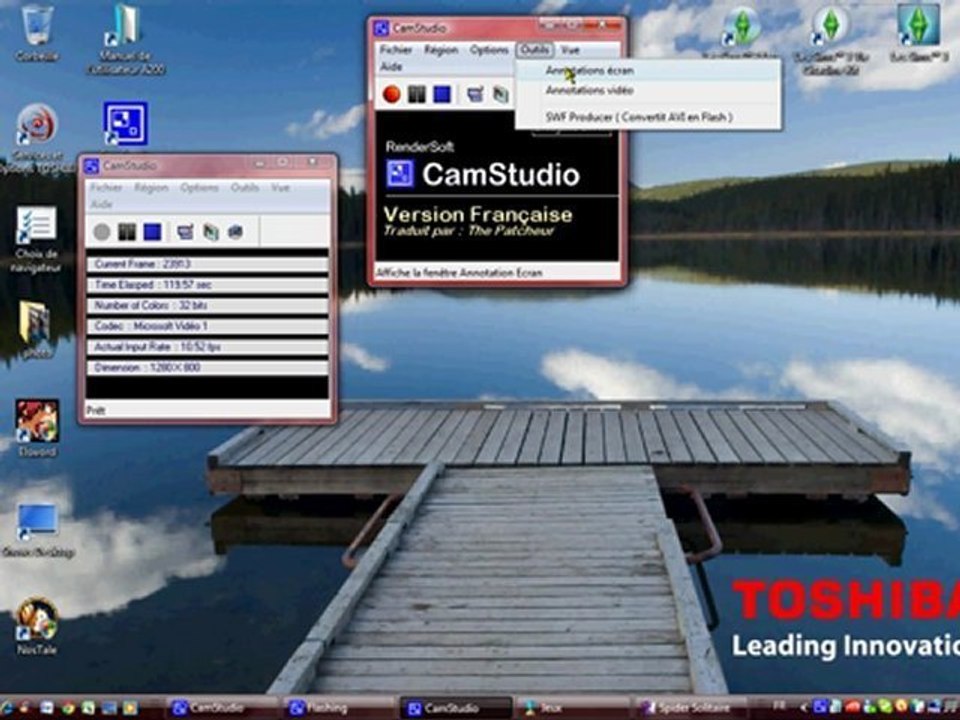Open Outils menu in back CamStudio window
This screenshot has height=720, width=960.
tap(245, 187)
